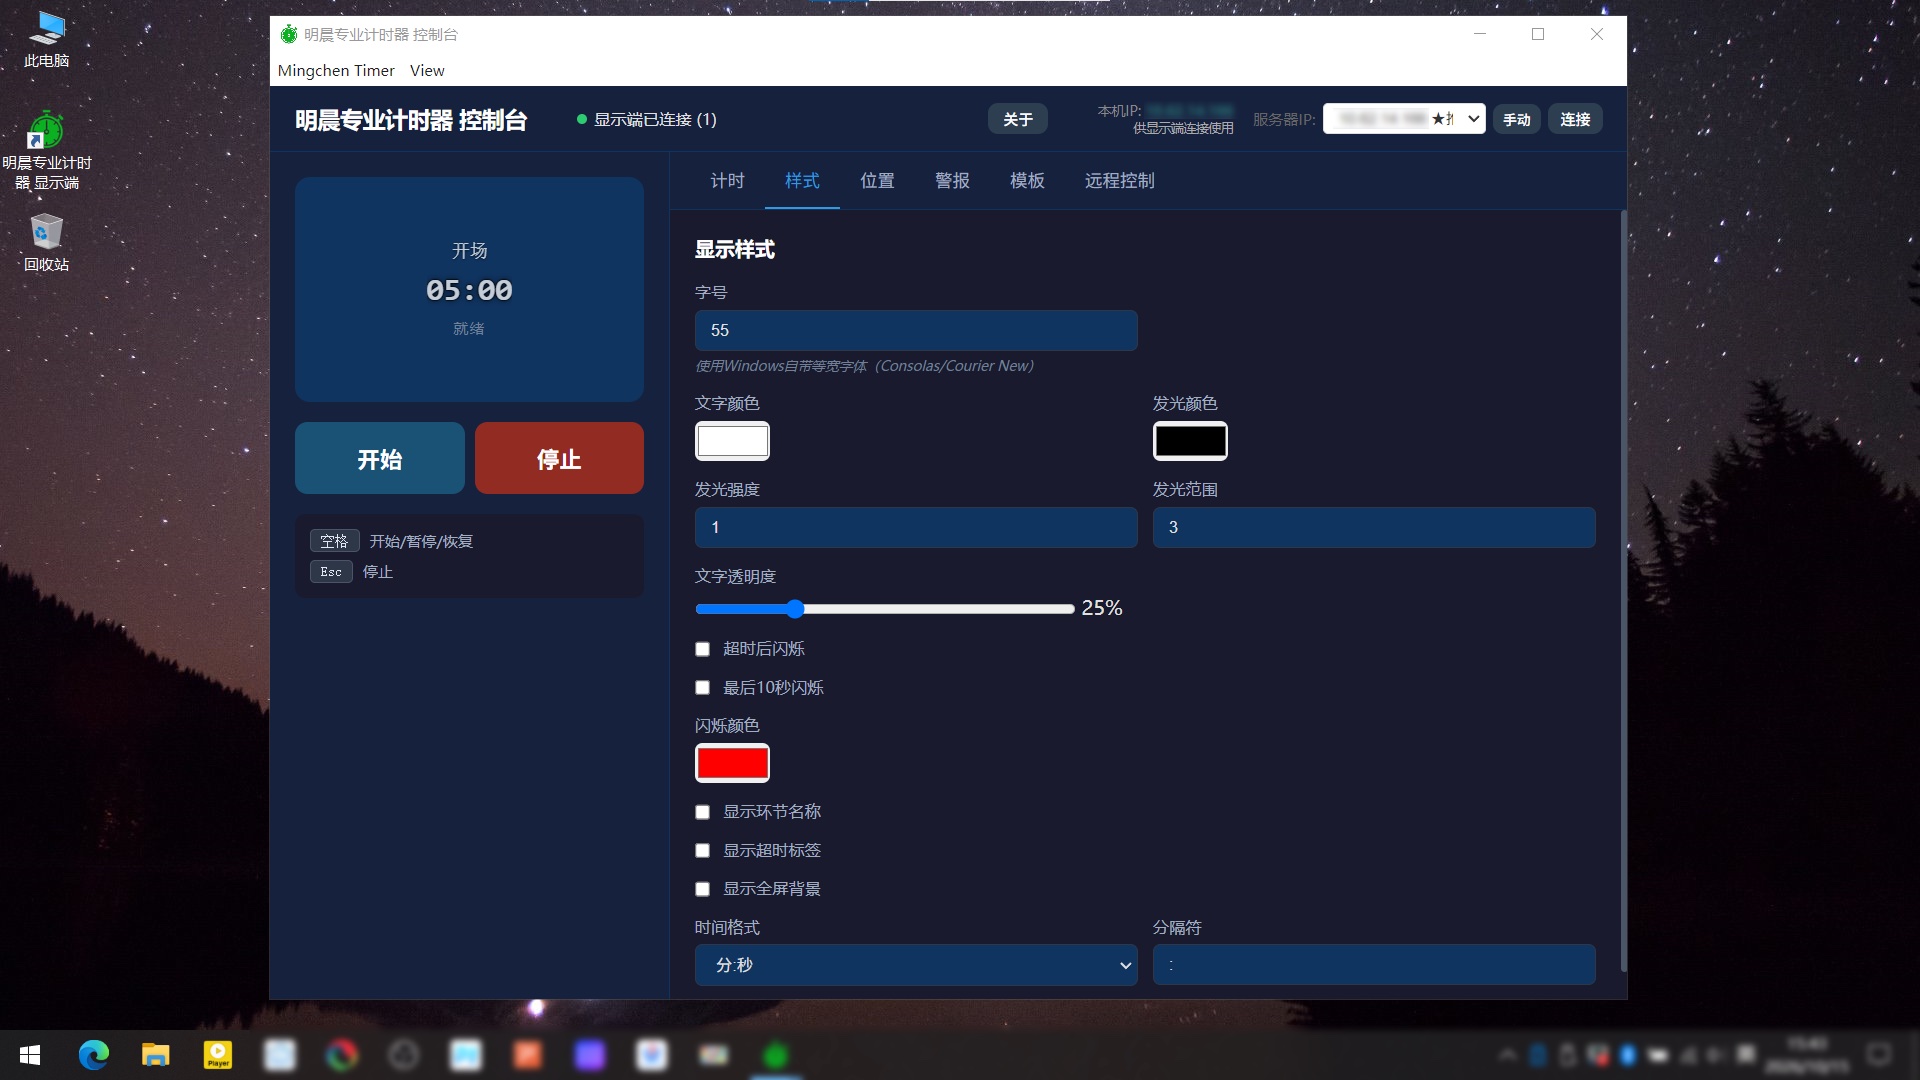This screenshot has height=1080, width=1920.
Task: Click the 发光范围 input field
Action: (1374, 527)
